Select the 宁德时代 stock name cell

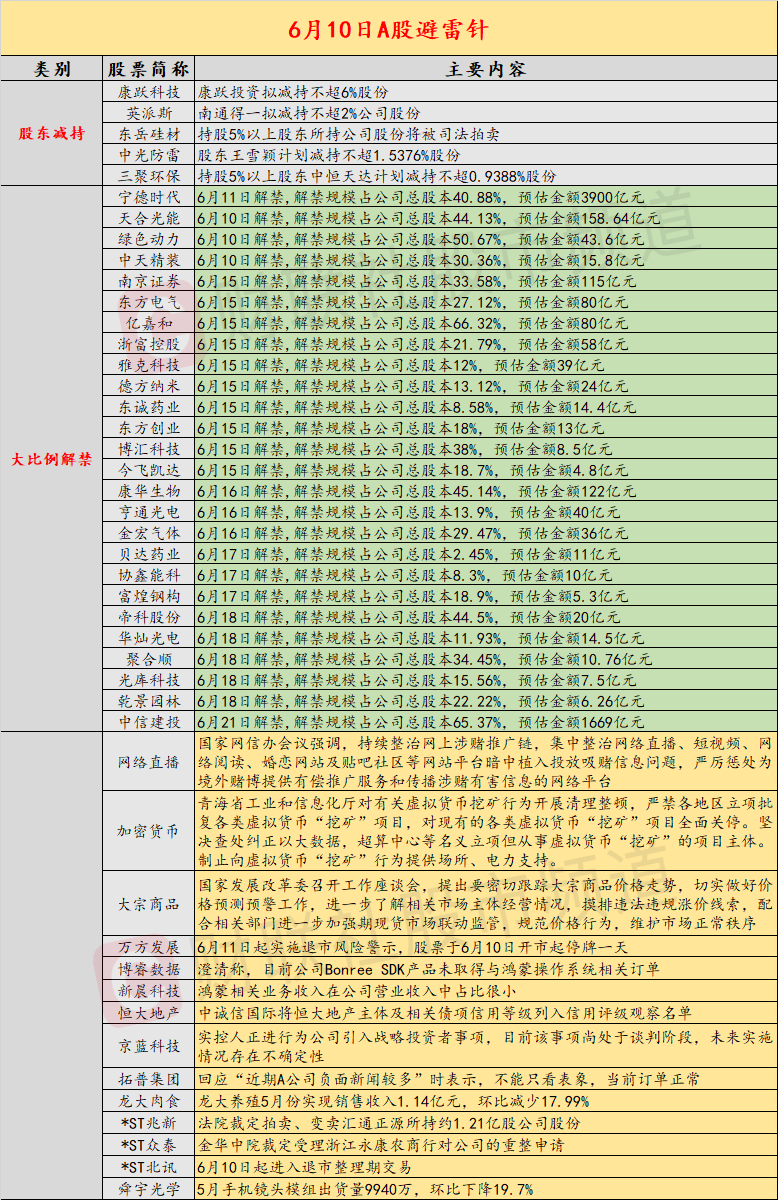pyautogui.click(x=149, y=197)
